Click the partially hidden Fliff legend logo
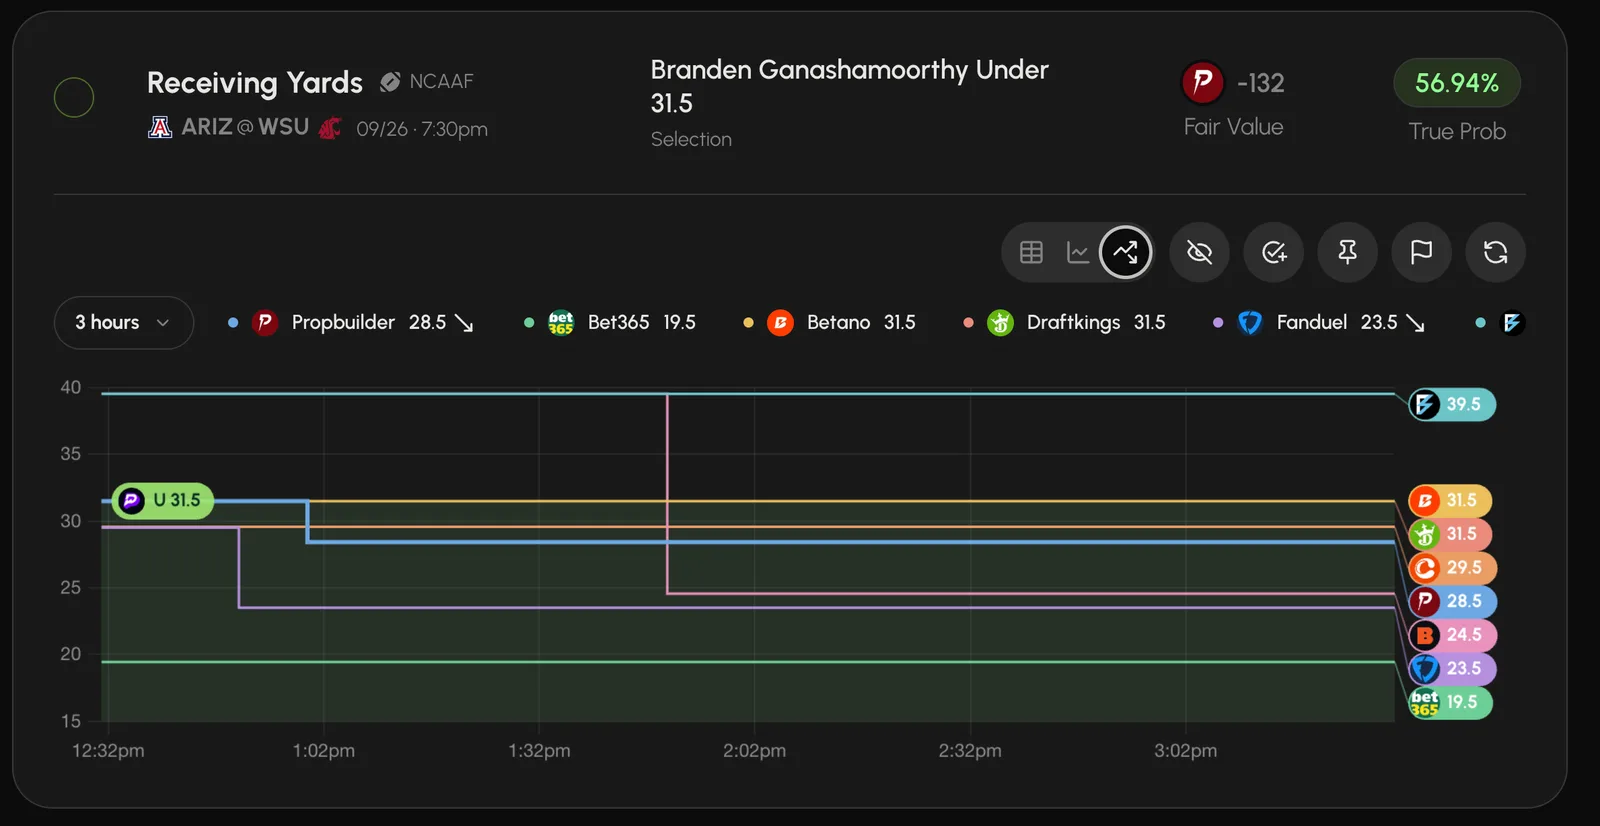This screenshot has width=1600, height=826. (x=1512, y=322)
